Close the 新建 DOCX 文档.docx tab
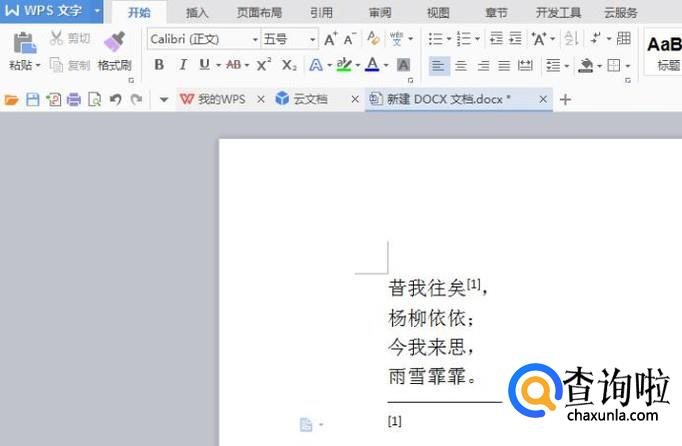The width and height of the screenshot is (682, 446). click(543, 100)
